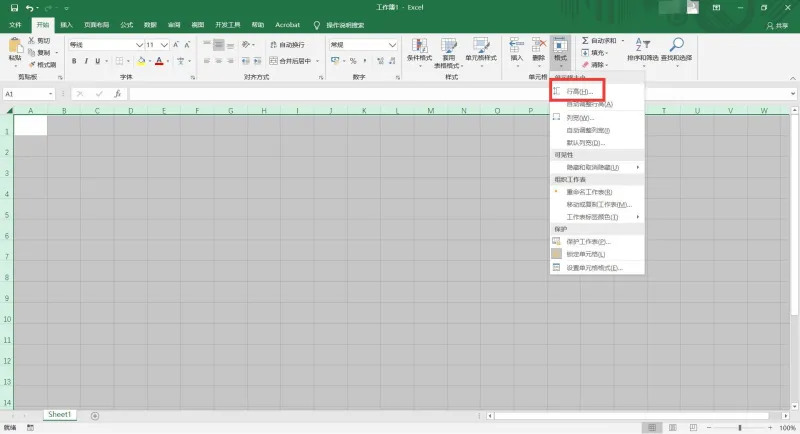Viewport: 800px width, 434px height.
Task: Click the fill color bucket icon
Action: click(x=141, y=61)
